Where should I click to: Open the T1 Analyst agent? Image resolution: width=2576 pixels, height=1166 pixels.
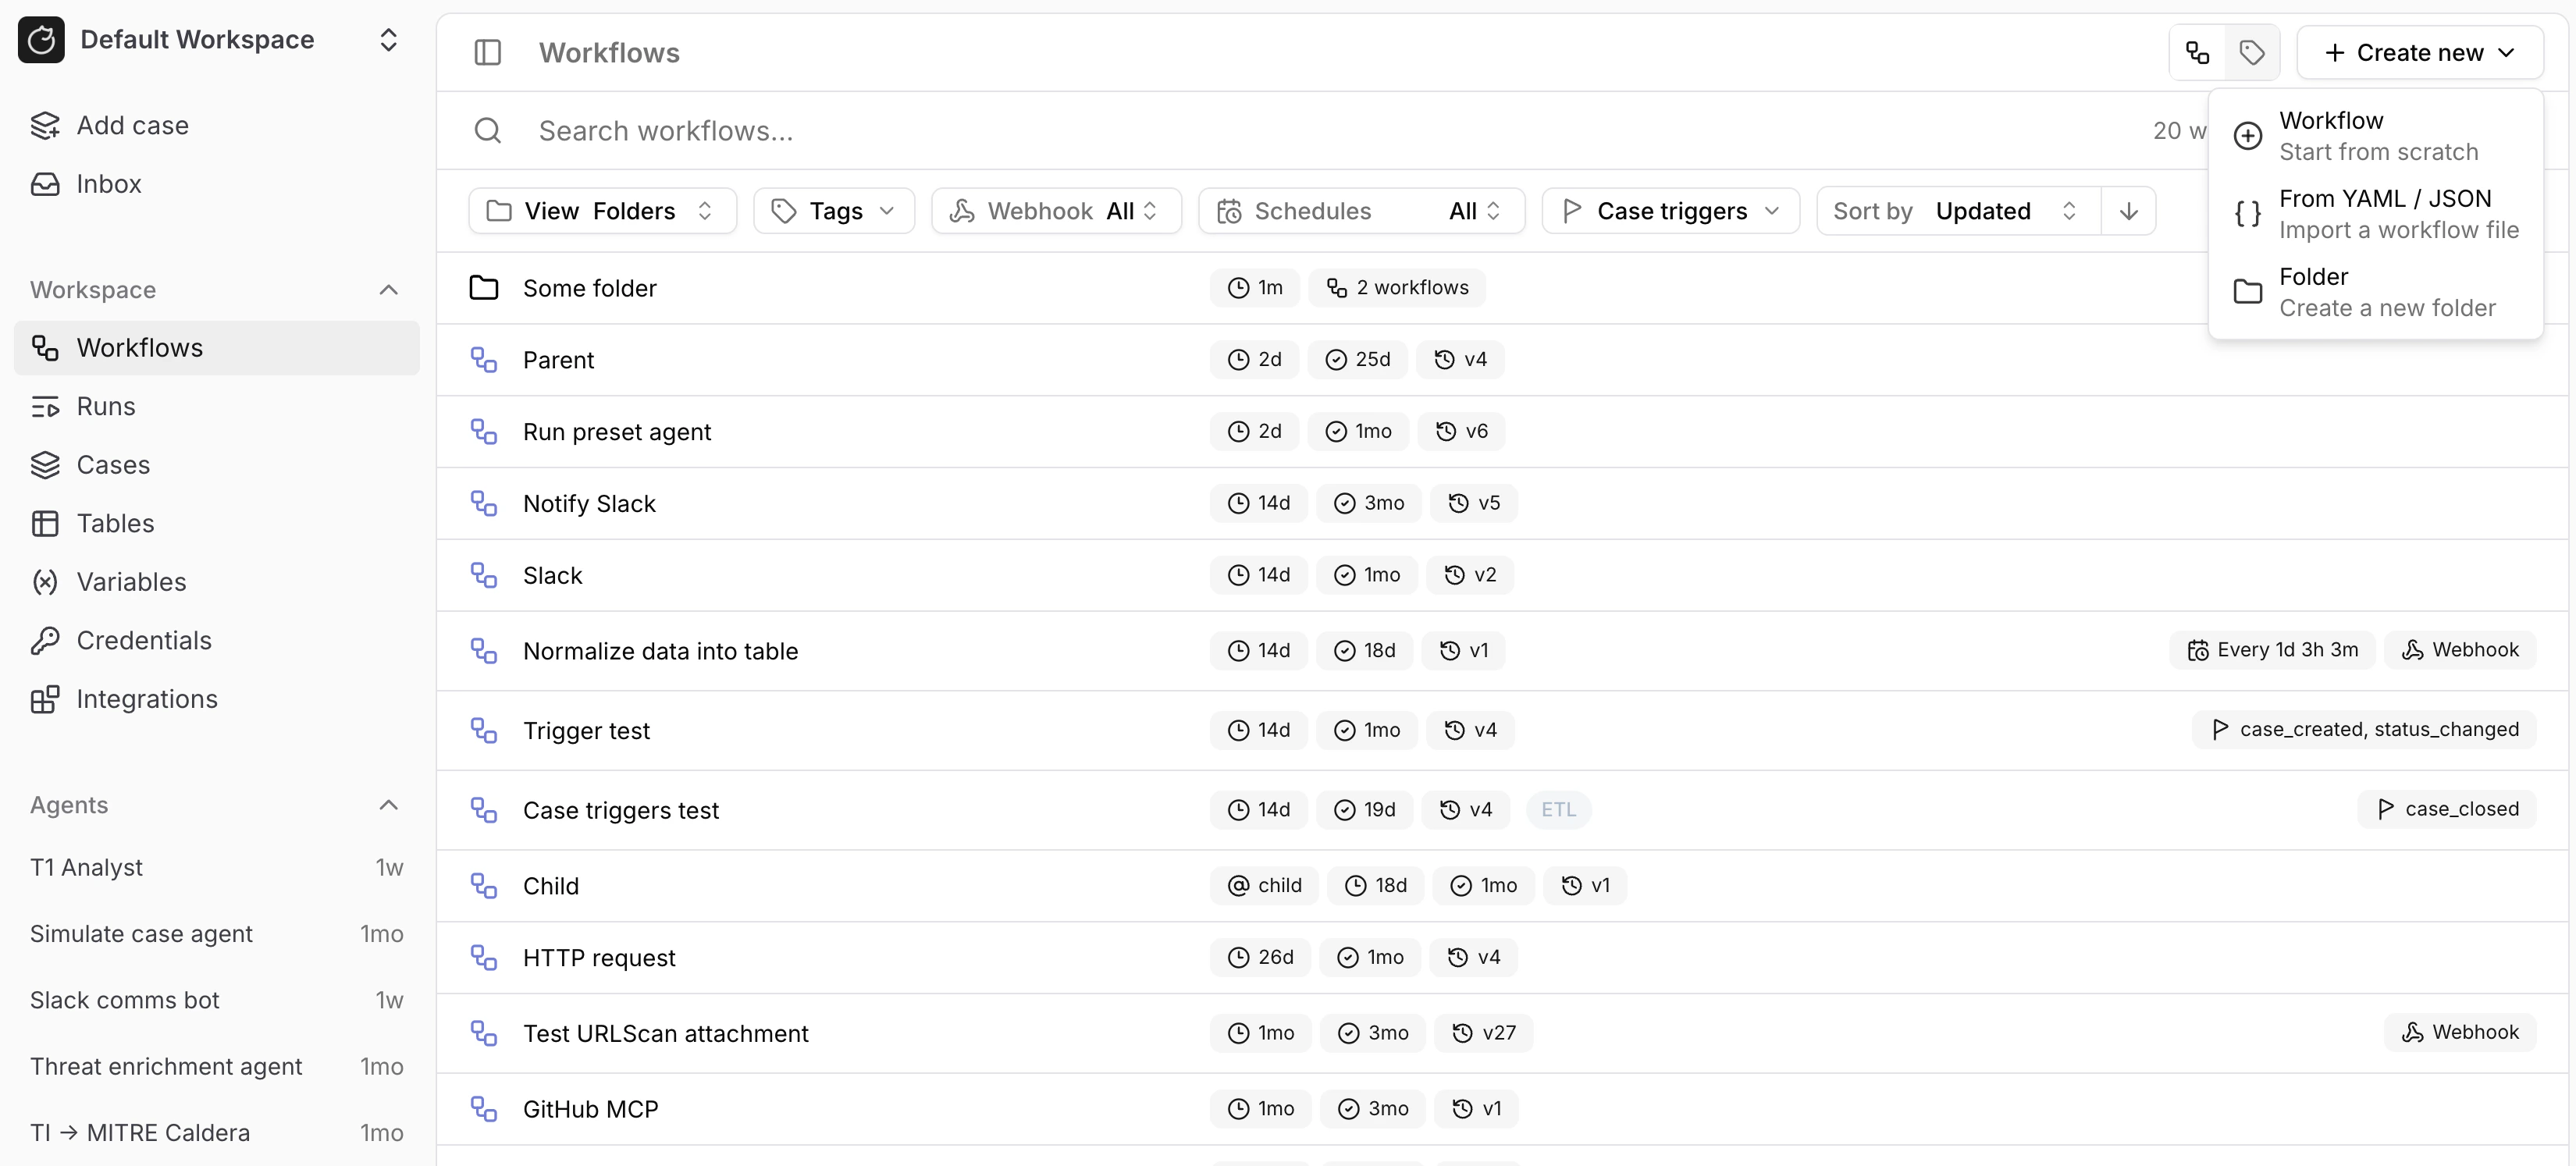pos(86,867)
